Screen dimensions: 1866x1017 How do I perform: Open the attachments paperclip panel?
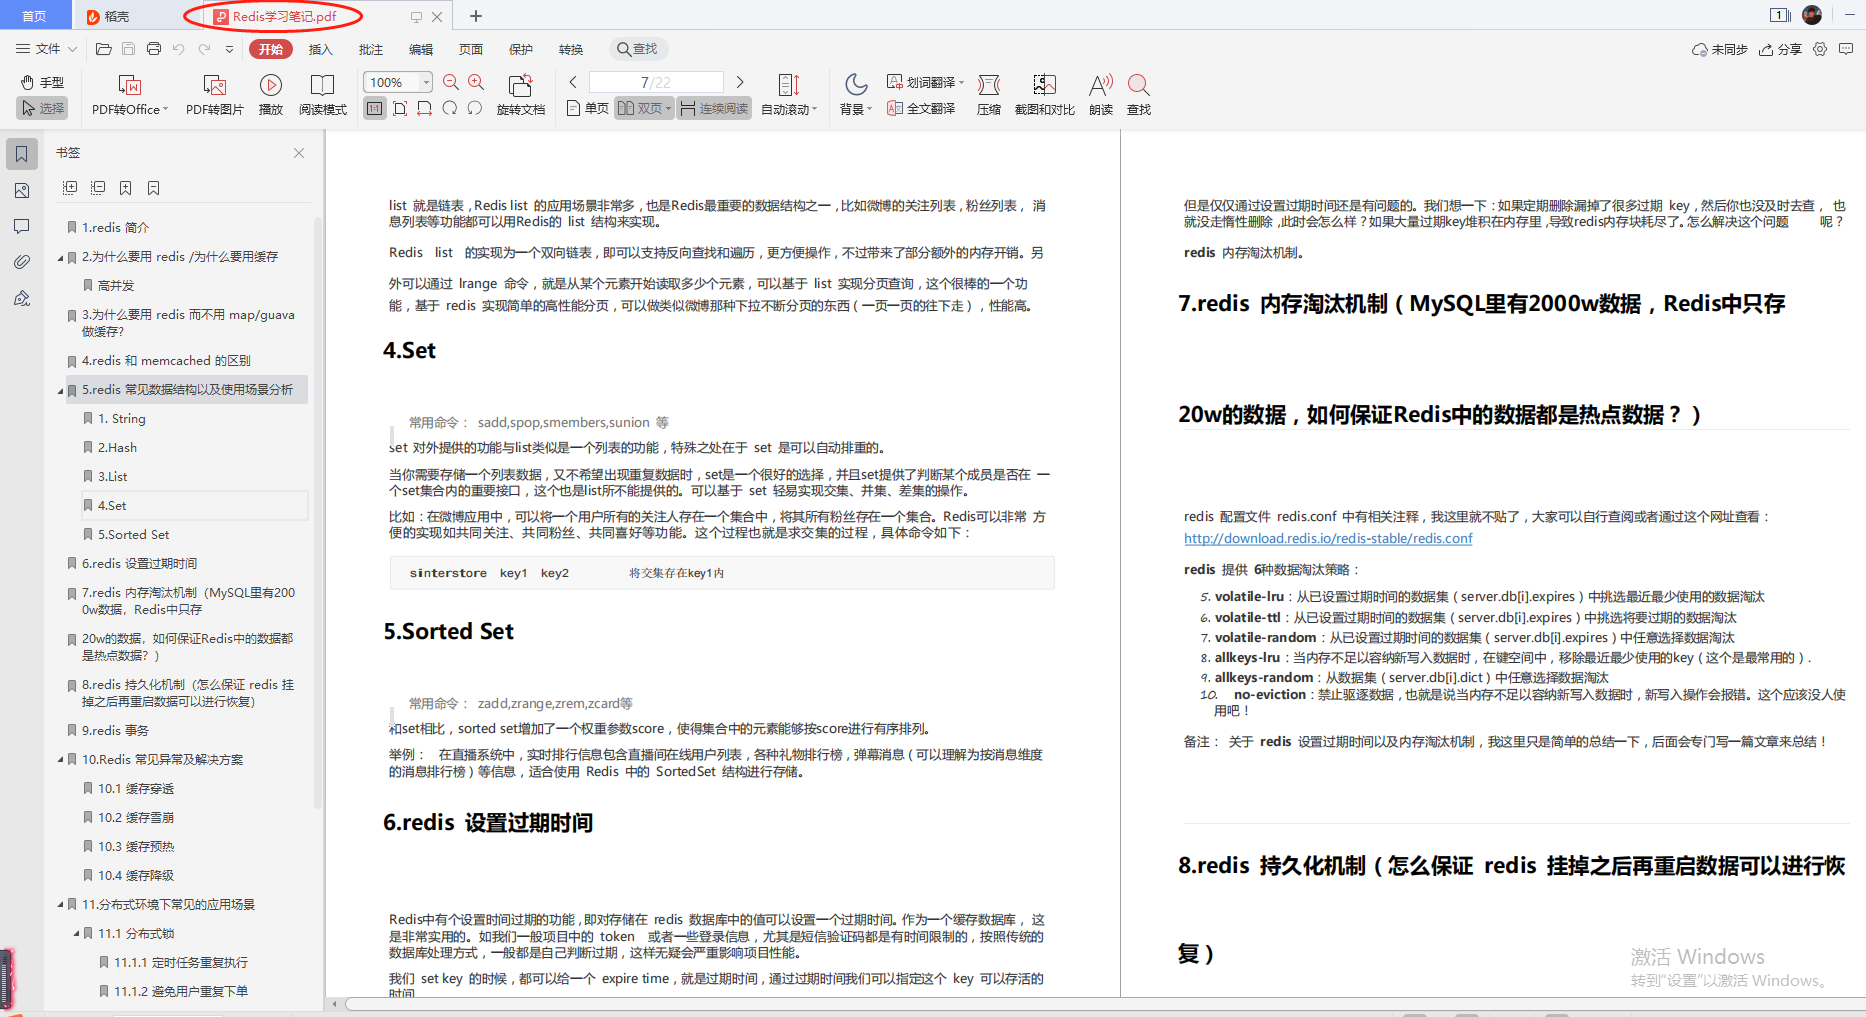(22, 262)
